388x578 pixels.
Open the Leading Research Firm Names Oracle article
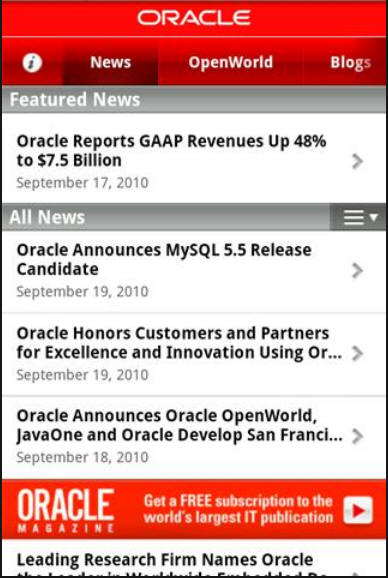[x=194, y=558]
